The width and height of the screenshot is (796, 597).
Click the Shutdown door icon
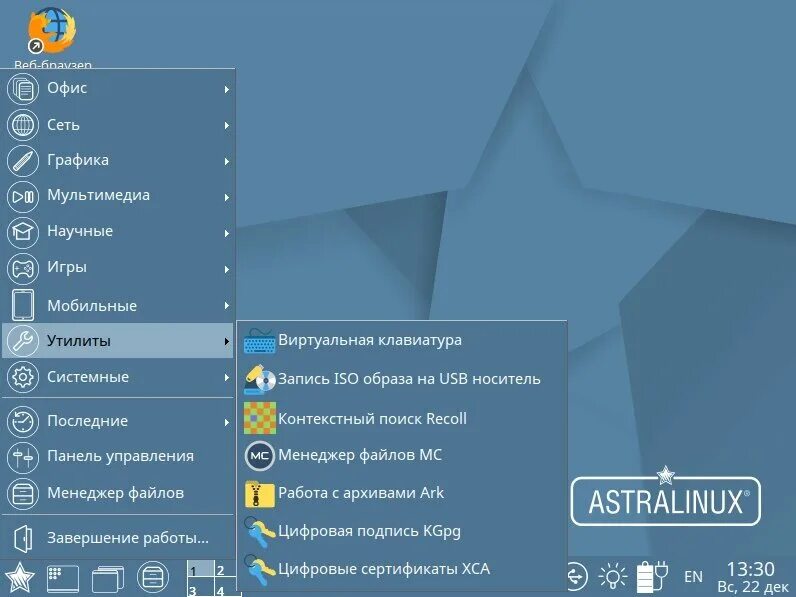tap(23, 539)
